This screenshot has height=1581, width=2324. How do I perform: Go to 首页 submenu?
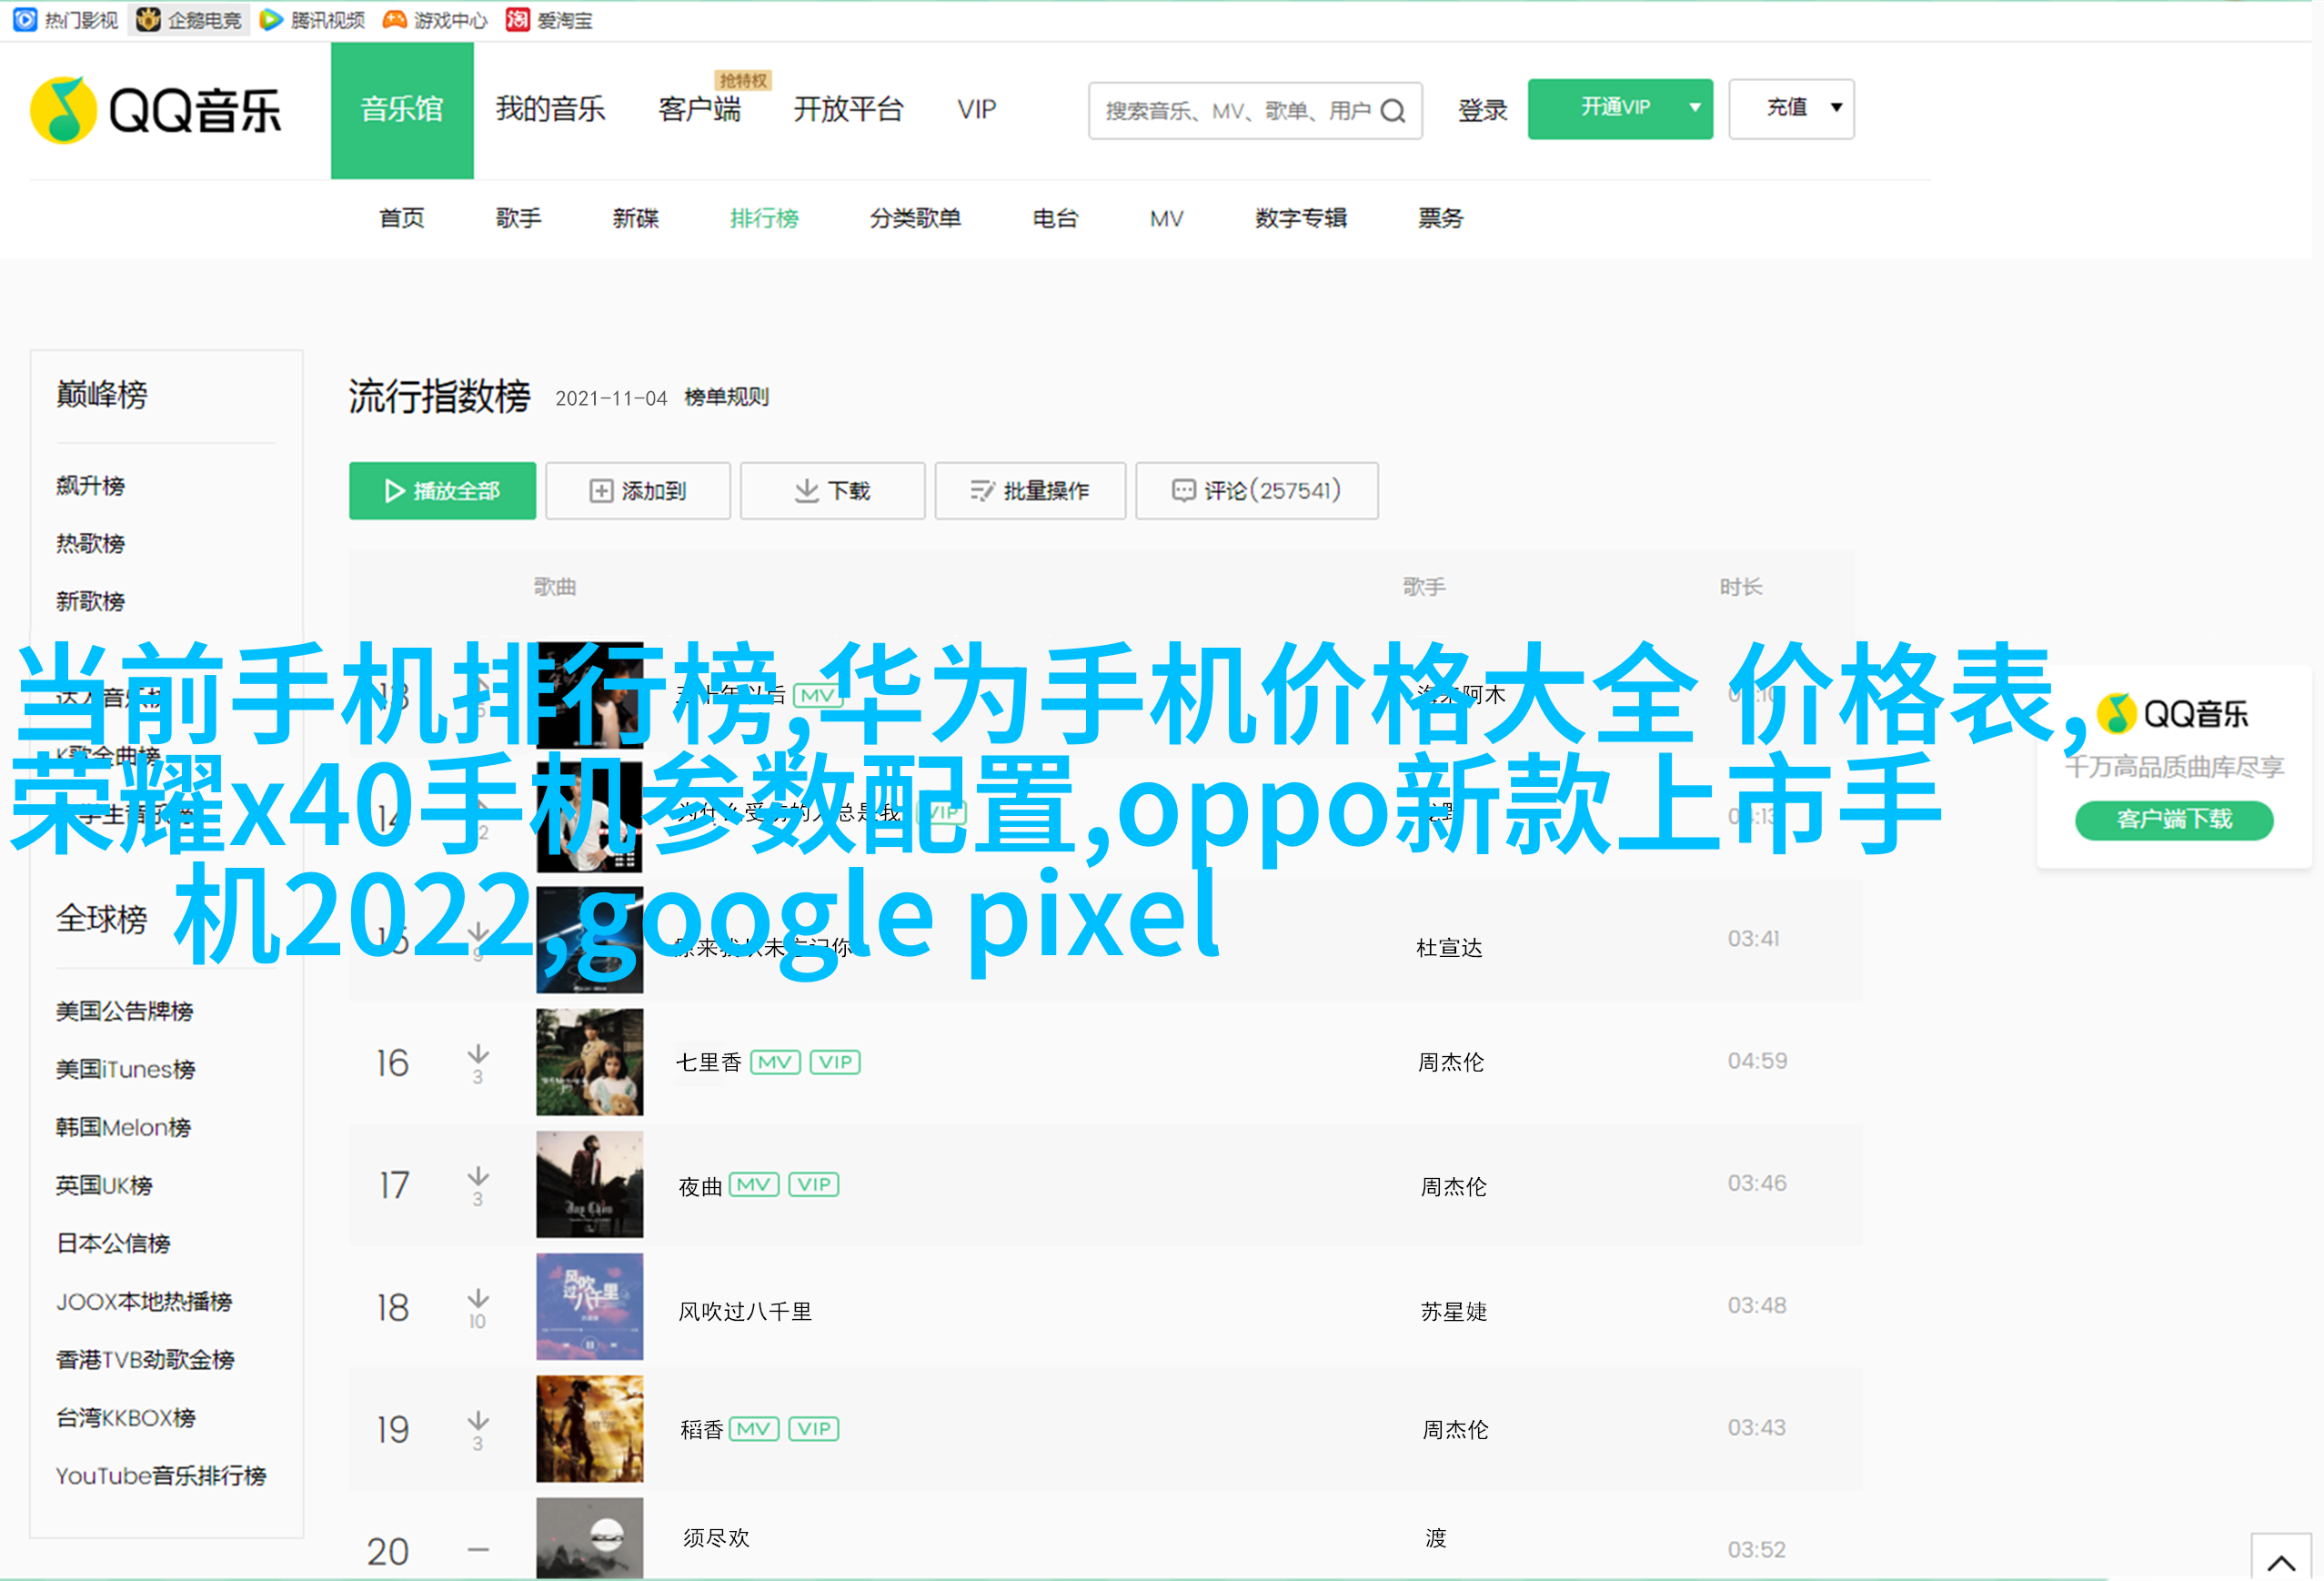click(x=402, y=218)
